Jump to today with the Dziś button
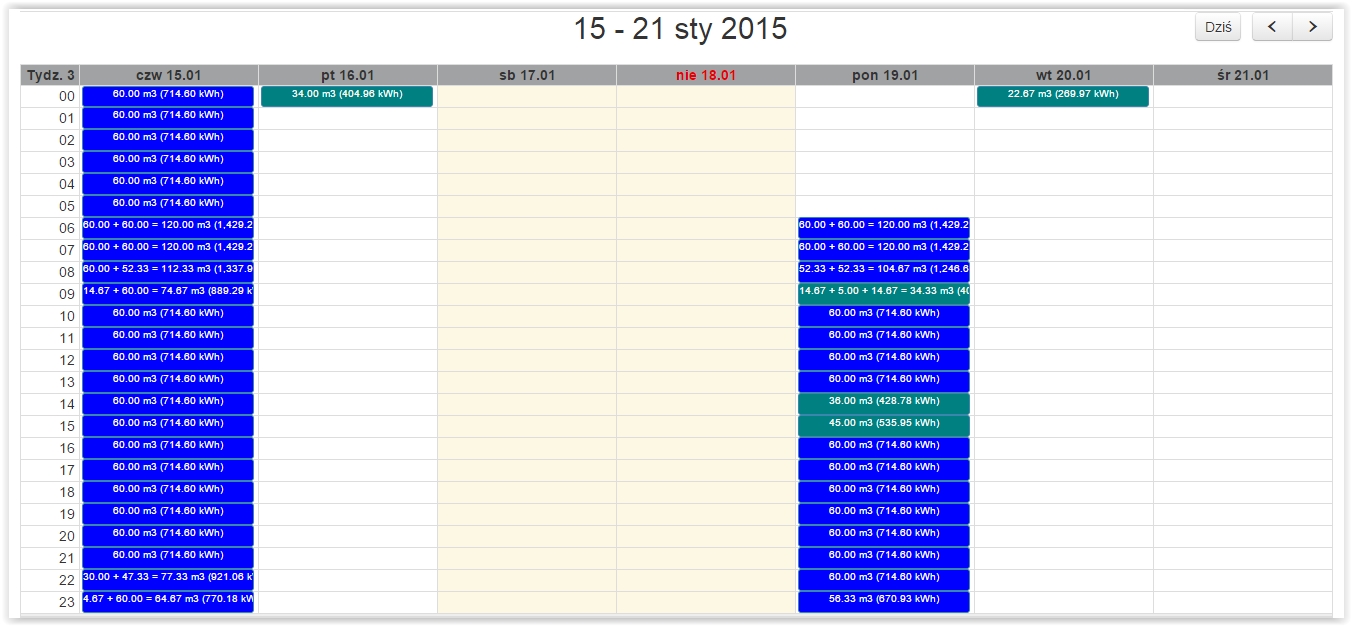Image resolution: width=1352 pixels, height=626 pixels. (x=1218, y=27)
